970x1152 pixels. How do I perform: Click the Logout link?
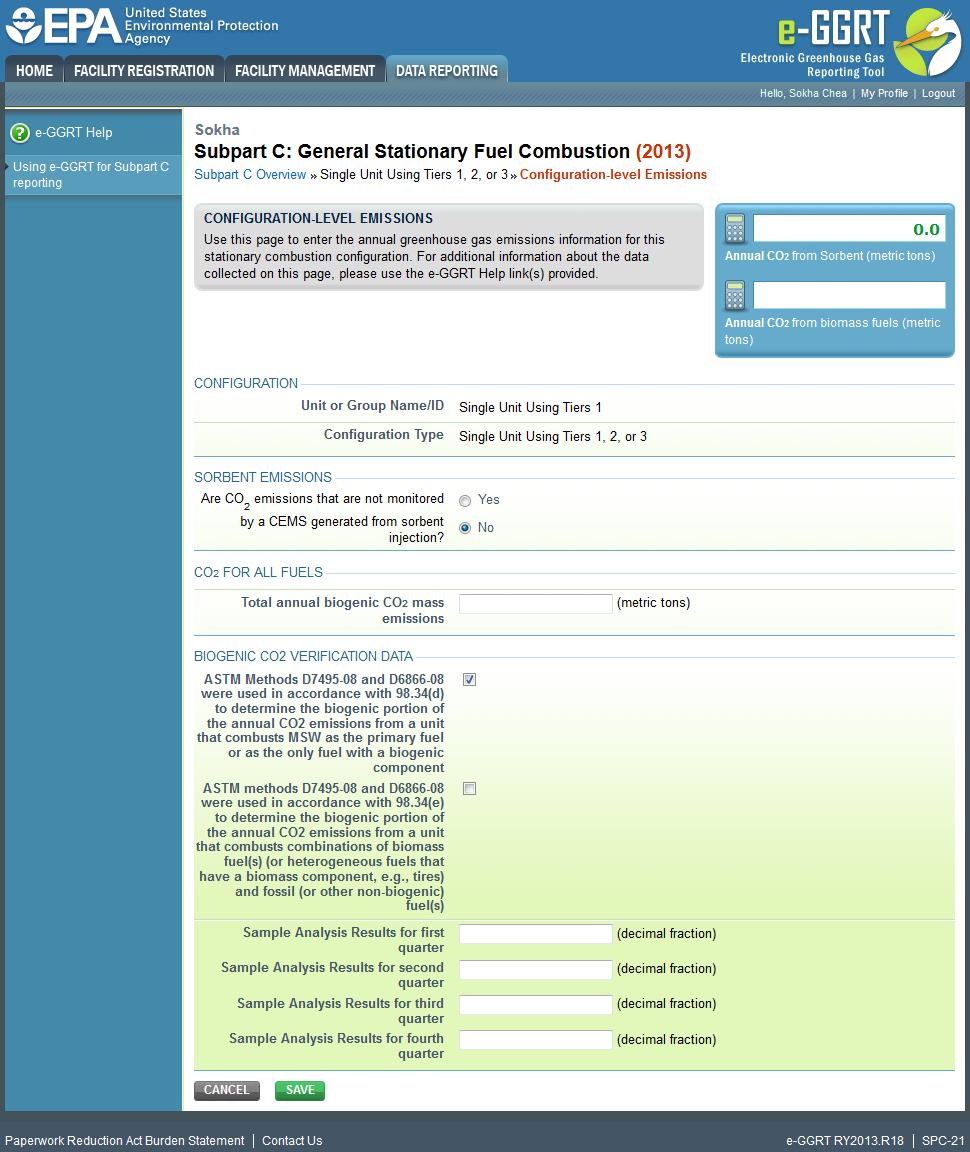938,93
